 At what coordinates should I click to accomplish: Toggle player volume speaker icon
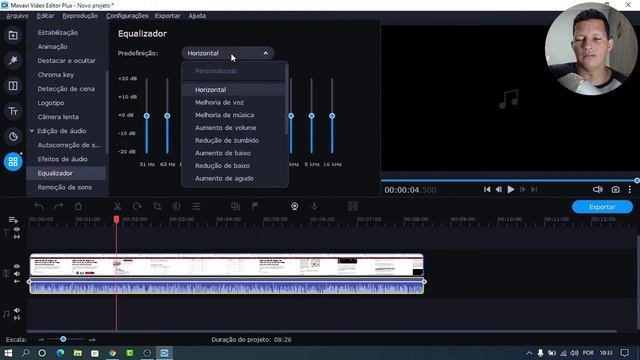tap(598, 189)
